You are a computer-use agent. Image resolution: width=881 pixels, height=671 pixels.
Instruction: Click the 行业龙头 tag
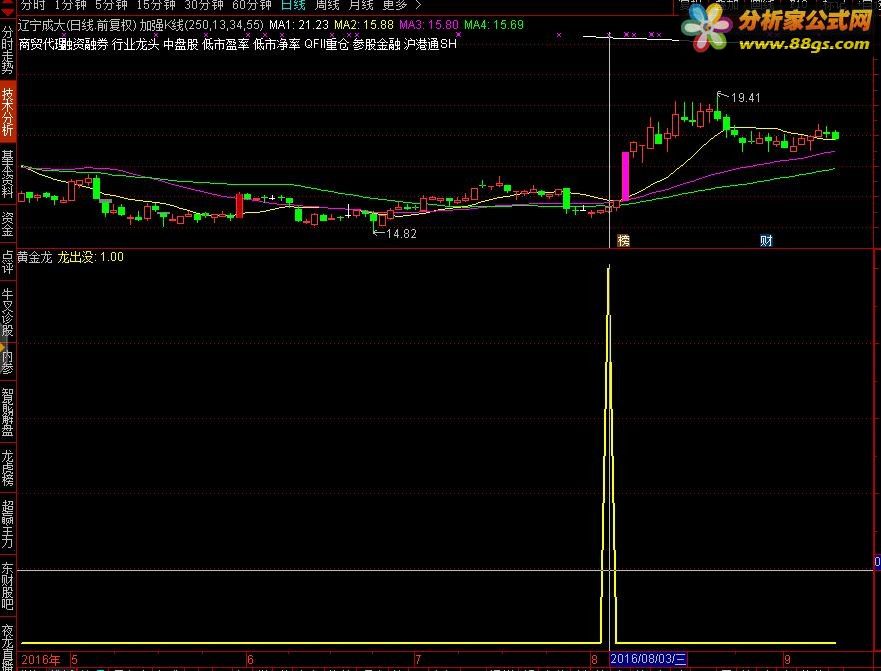(136, 44)
